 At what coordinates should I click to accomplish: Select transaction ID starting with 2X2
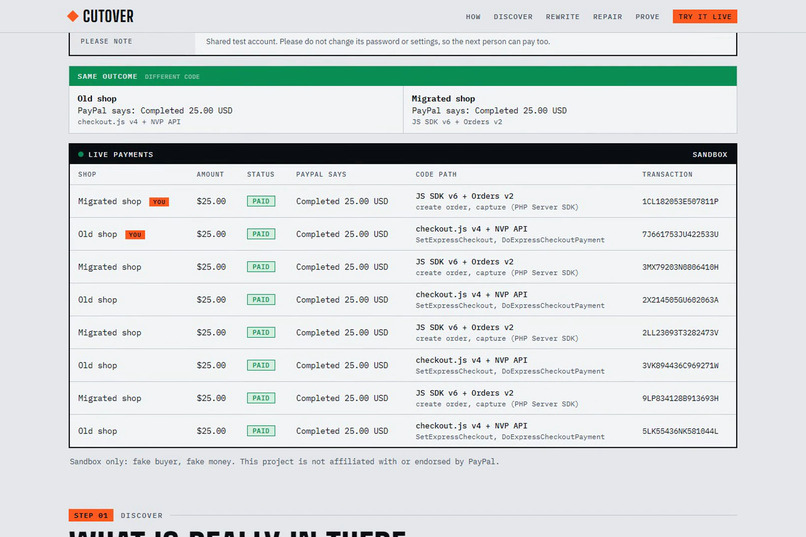coord(680,300)
